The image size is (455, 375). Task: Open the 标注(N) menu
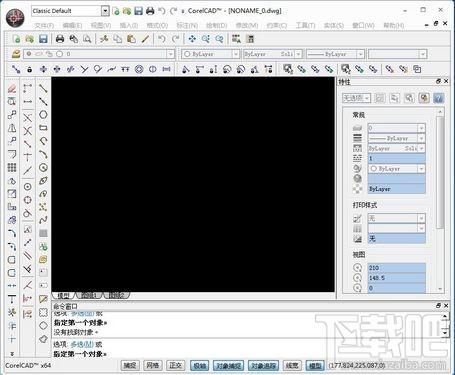187,25
